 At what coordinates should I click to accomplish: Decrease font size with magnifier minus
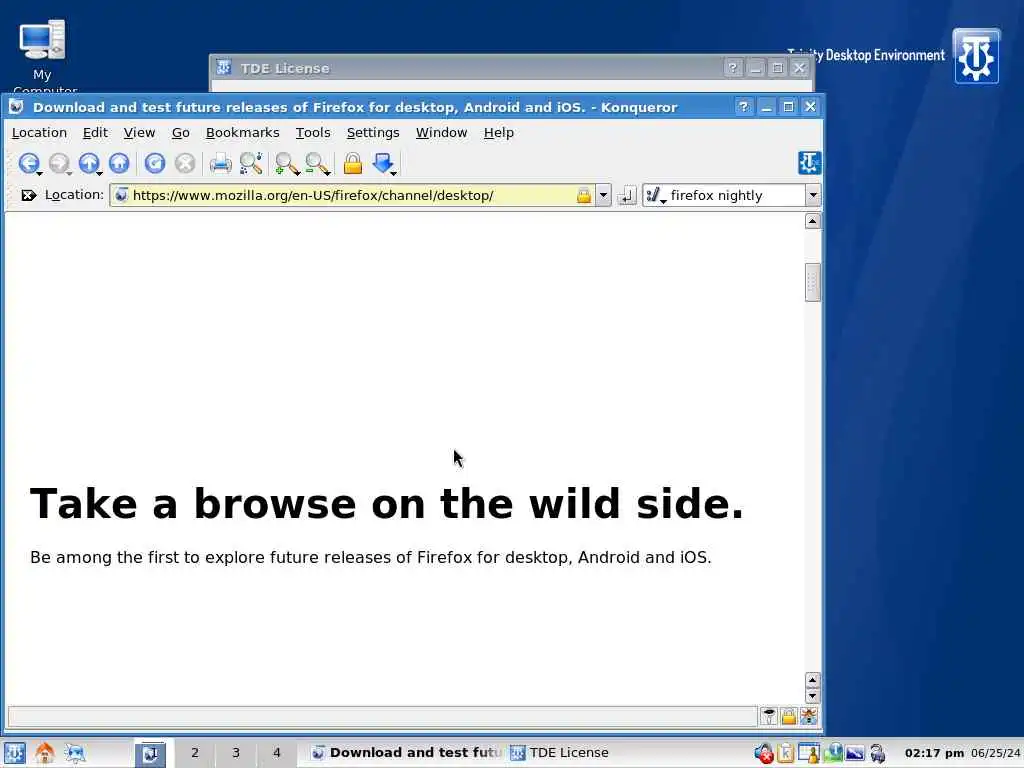point(316,163)
